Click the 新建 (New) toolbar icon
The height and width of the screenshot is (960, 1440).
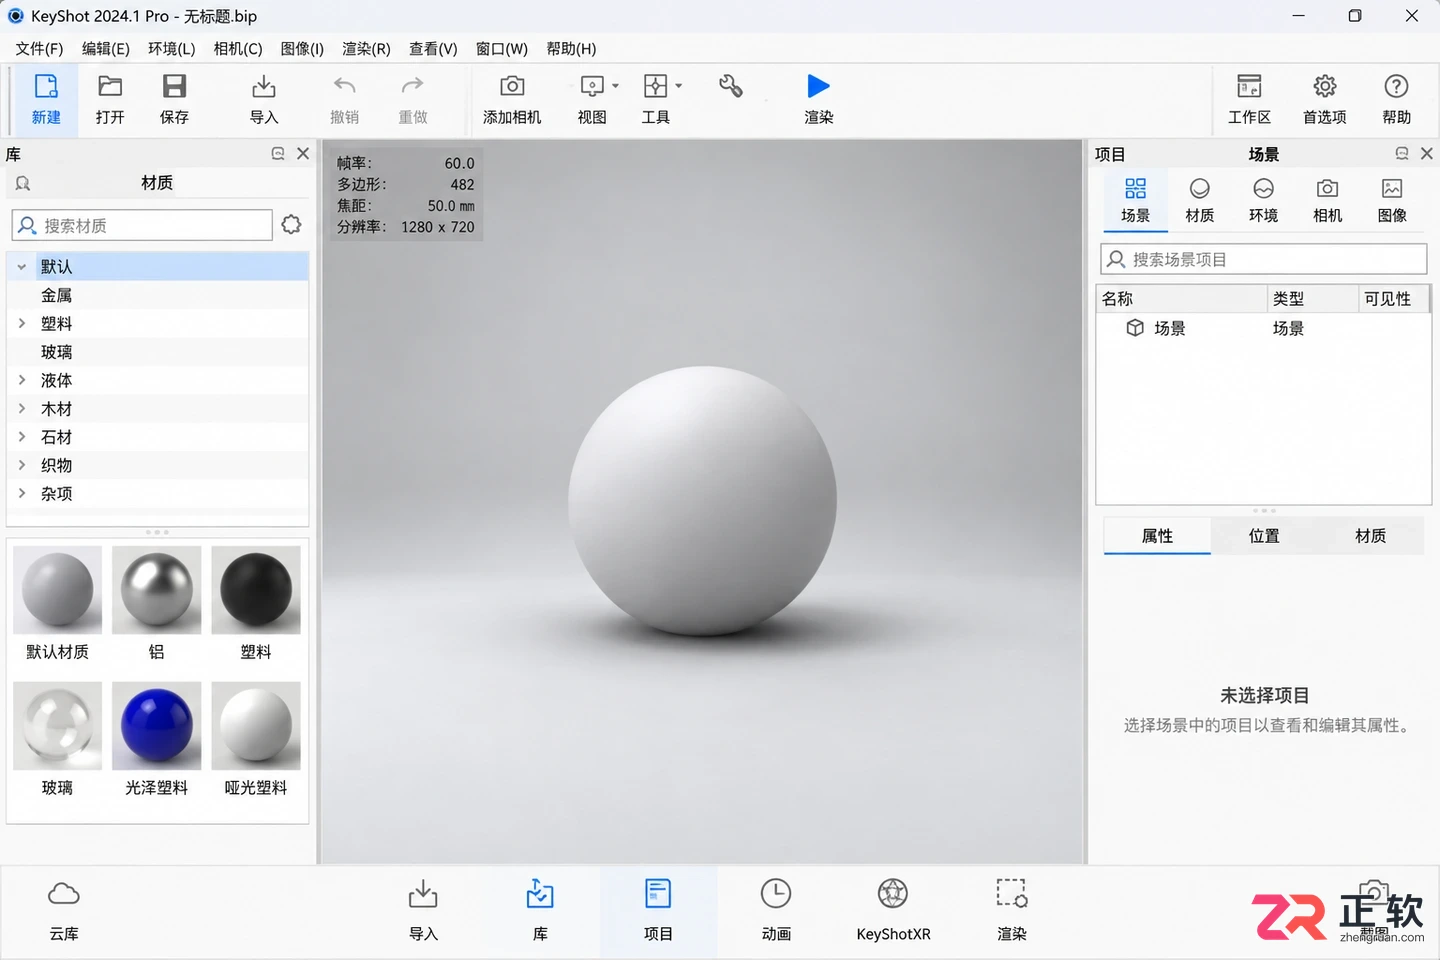click(46, 87)
